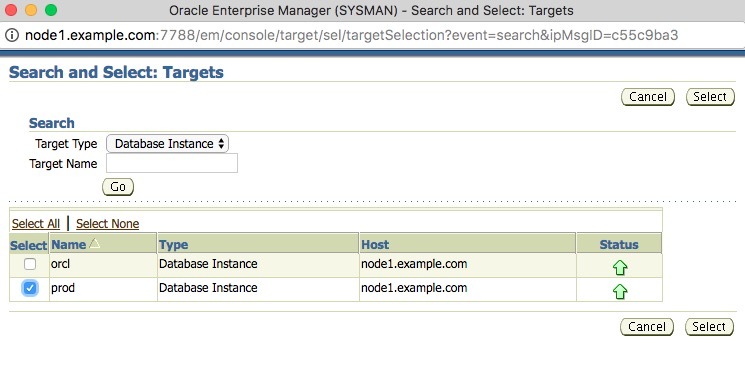Click the Name column sort triangle icon
The width and height of the screenshot is (745, 365).
coord(95,243)
